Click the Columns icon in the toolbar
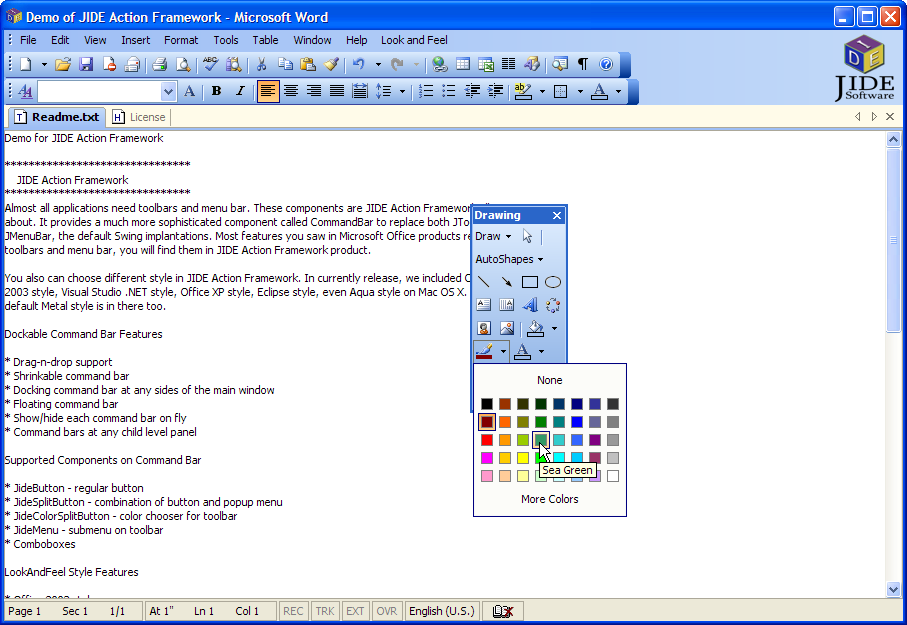Image resolution: width=907 pixels, height=625 pixels. point(508,64)
